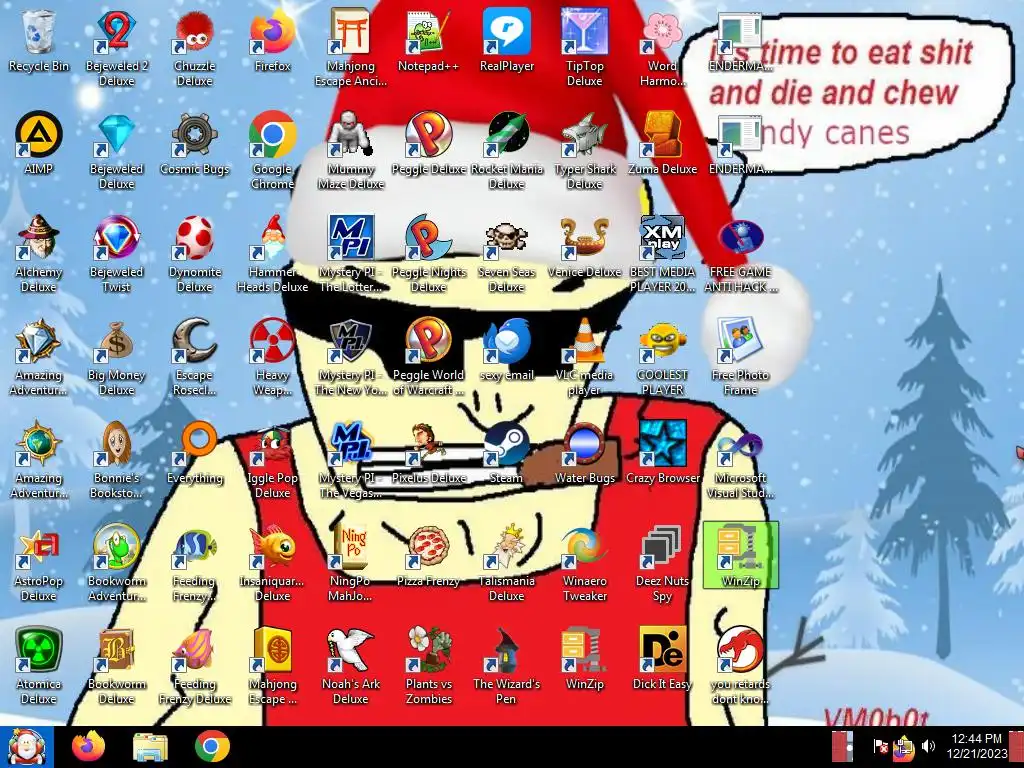Launch Bejeweled 2 Deluxe shortcut
Viewport: 1024px width, 768px height.
coord(117,48)
